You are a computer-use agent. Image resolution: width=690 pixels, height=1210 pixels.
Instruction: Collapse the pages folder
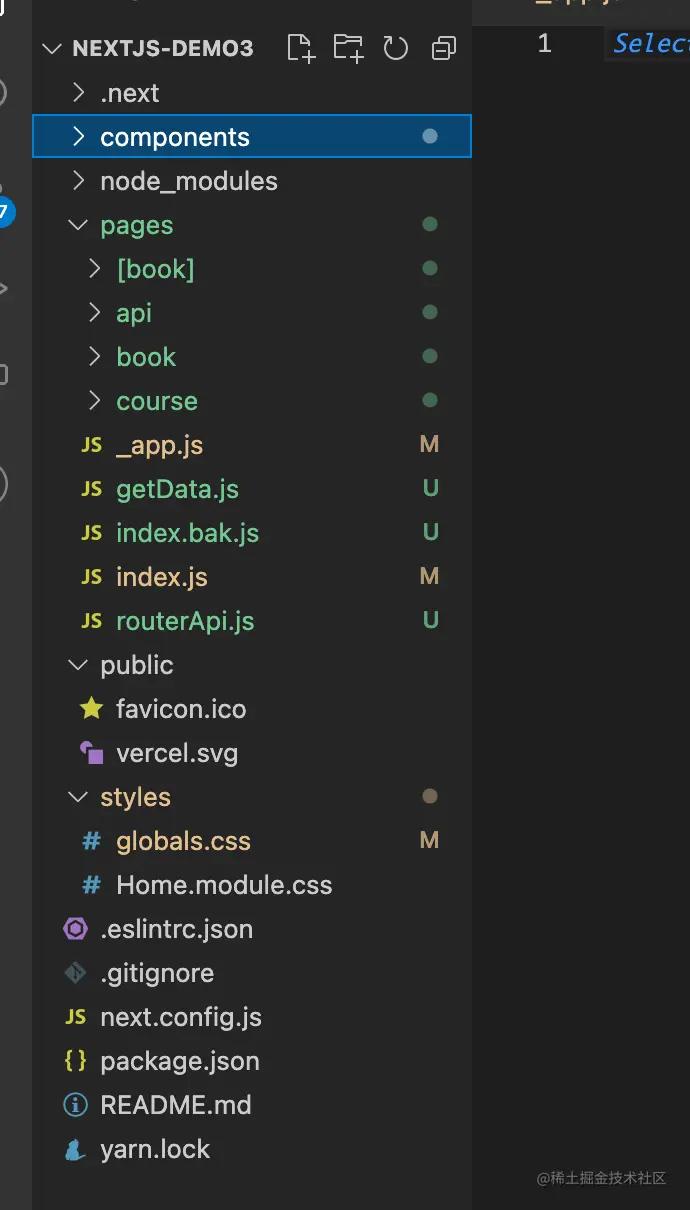click(136, 225)
